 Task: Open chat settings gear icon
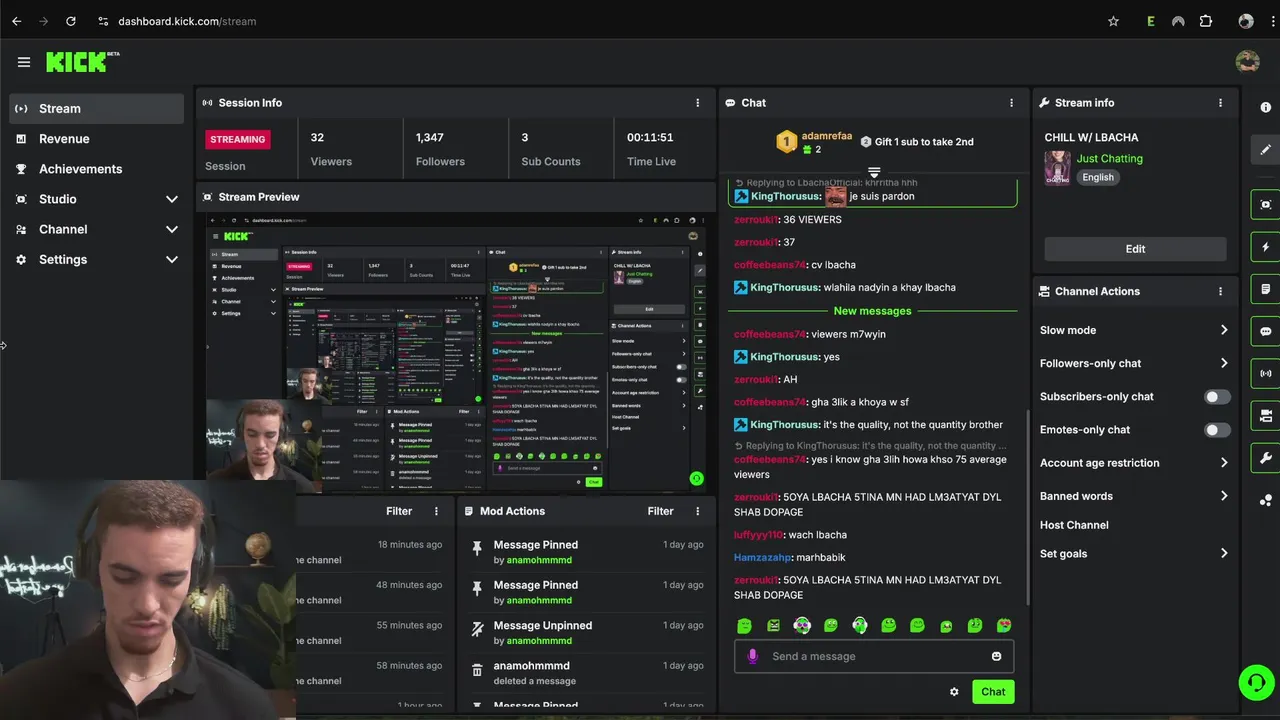coord(954,692)
